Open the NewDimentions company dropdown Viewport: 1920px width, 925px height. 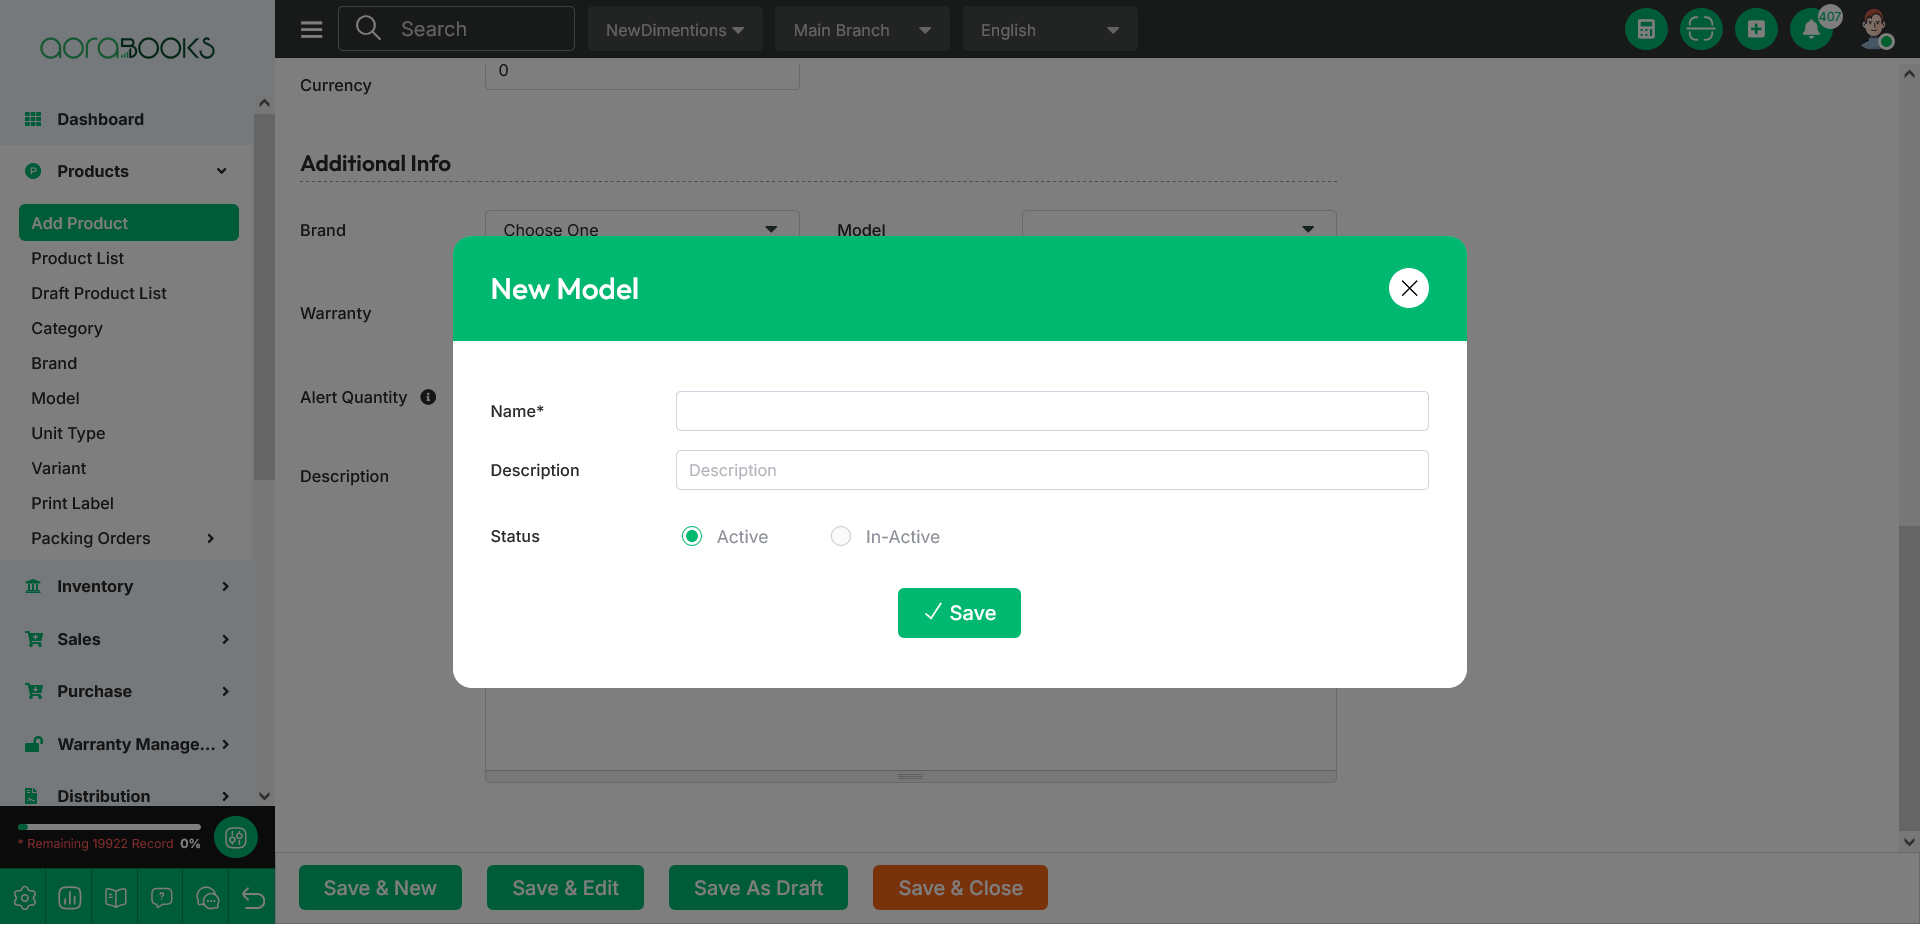[x=675, y=29]
